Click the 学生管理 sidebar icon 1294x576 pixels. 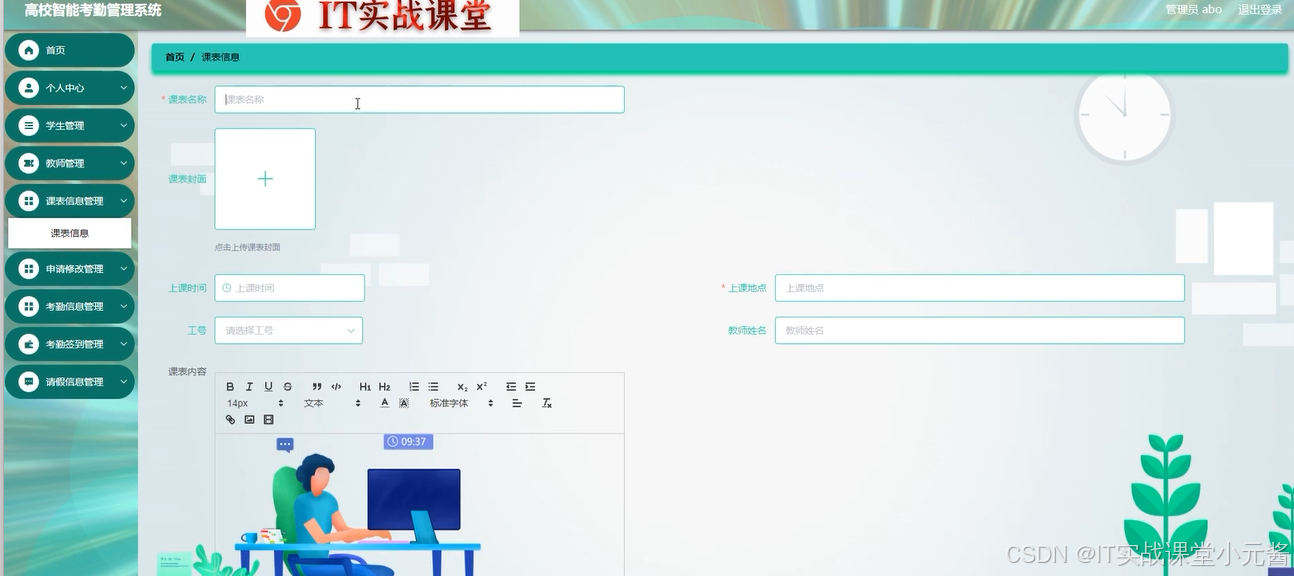tap(29, 126)
